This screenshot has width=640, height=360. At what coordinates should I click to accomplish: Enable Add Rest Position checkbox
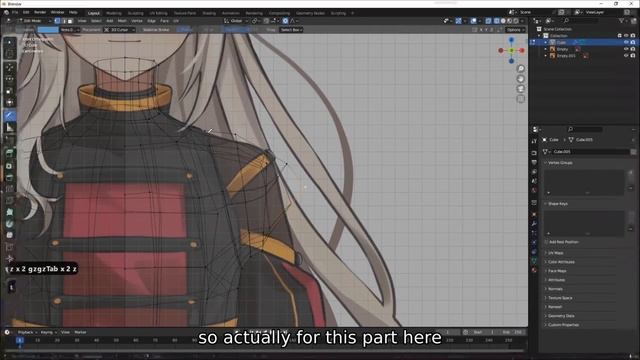coord(547,242)
